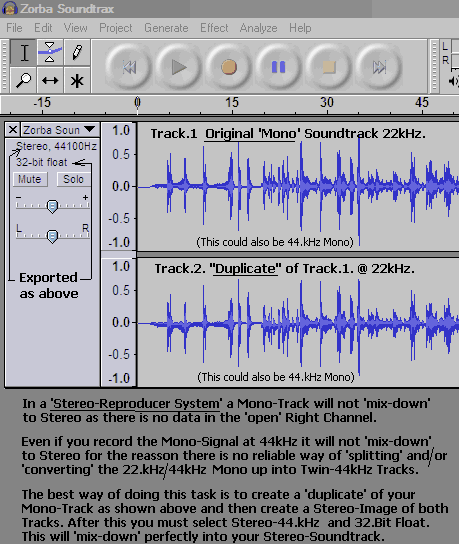
Task: Select the Selection (I-beam) tool
Action: pos(23,53)
